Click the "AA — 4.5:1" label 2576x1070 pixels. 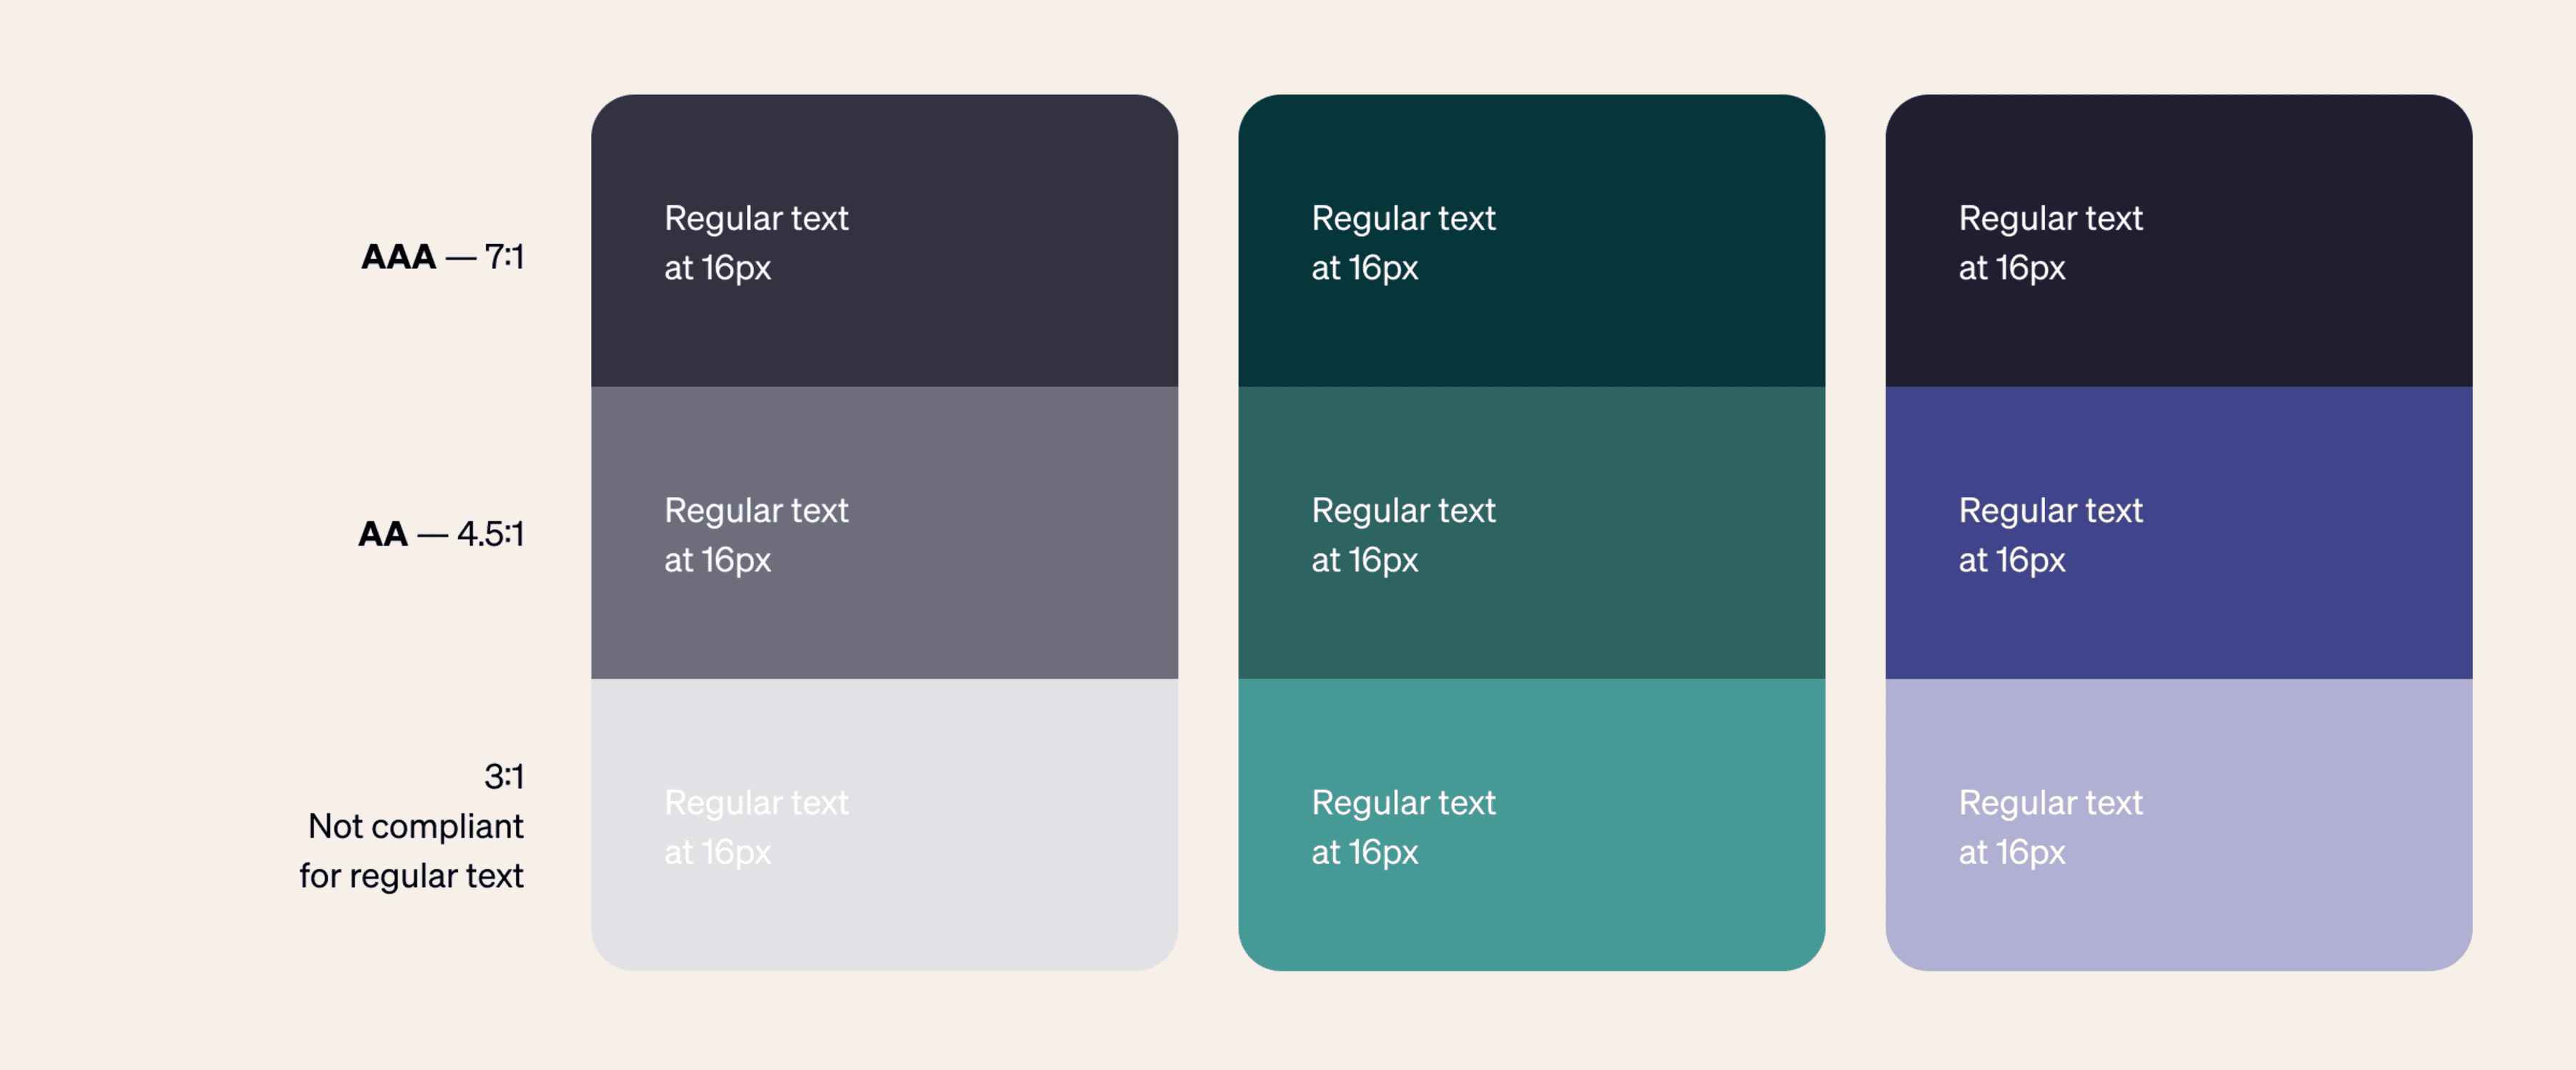[441, 534]
